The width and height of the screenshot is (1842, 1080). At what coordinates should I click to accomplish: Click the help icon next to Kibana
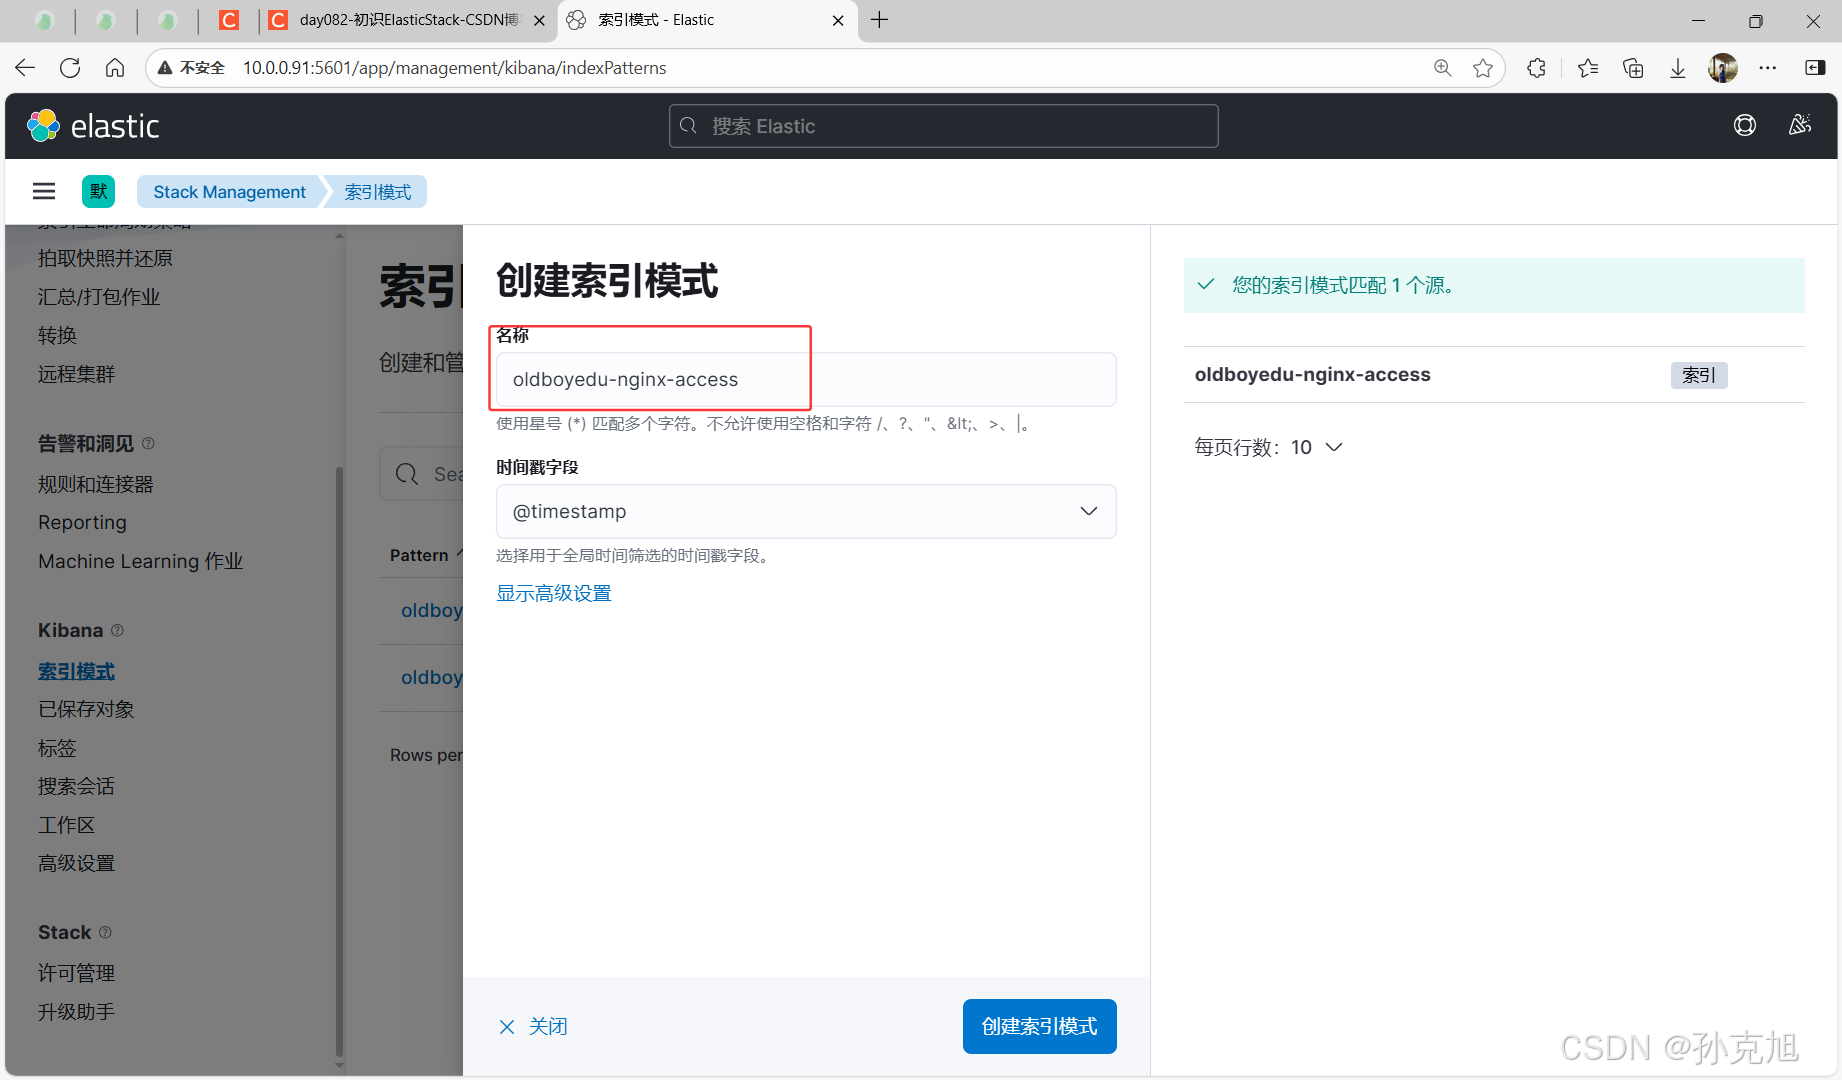click(x=117, y=630)
